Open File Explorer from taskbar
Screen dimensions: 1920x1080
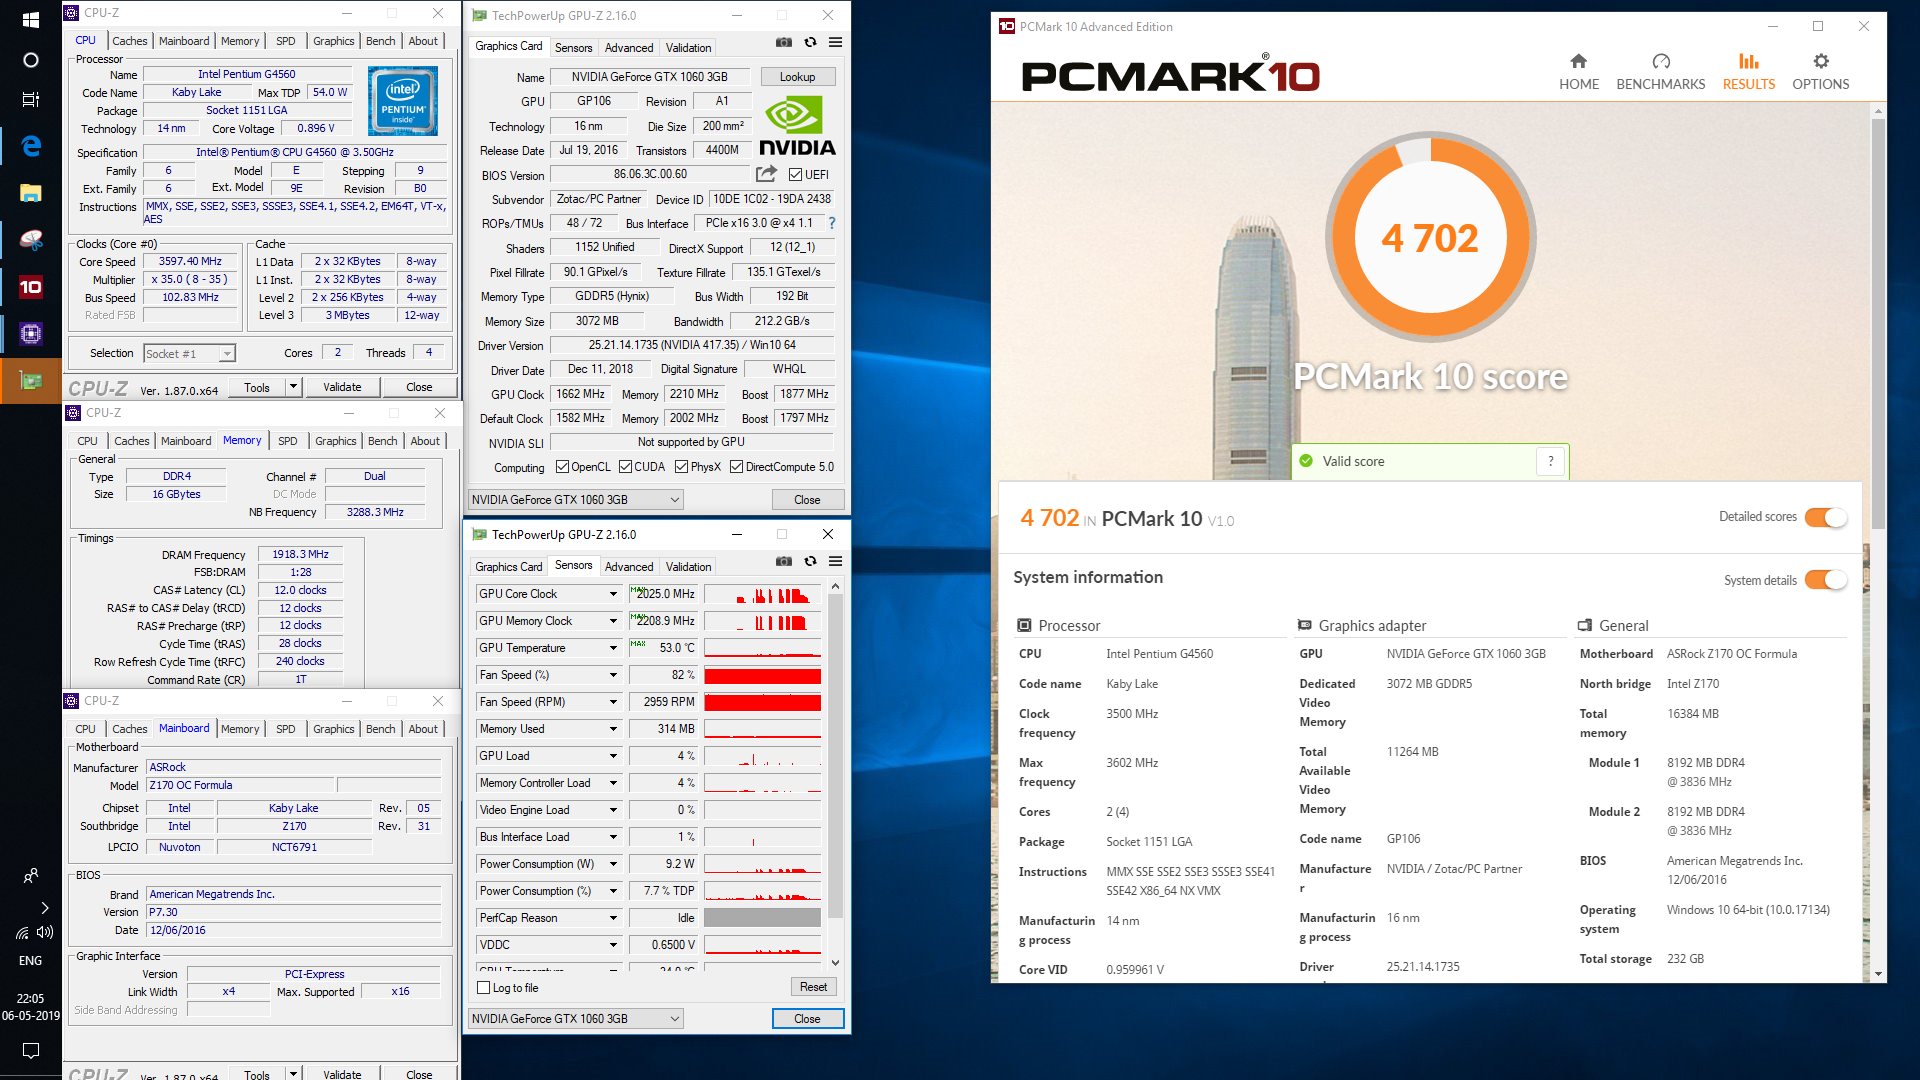[x=31, y=193]
